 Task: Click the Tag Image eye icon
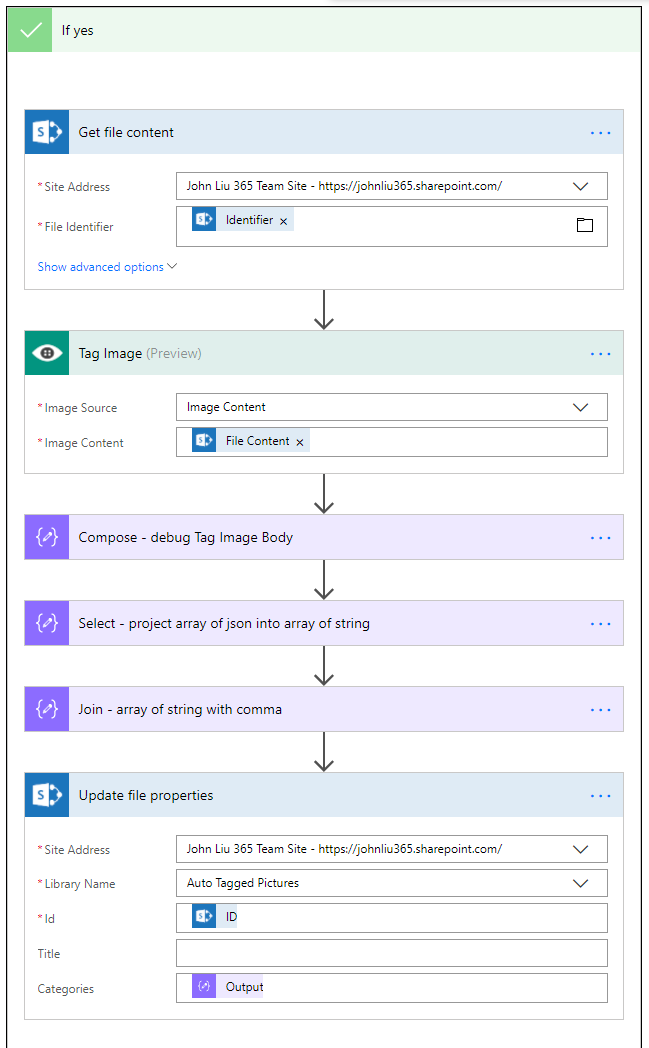[47, 353]
